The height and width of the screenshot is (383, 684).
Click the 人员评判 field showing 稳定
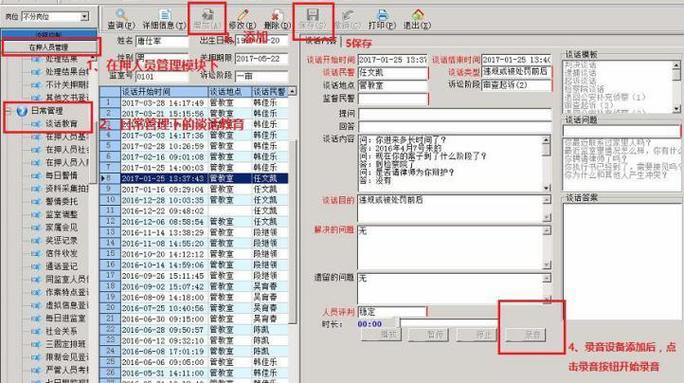[392, 311]
